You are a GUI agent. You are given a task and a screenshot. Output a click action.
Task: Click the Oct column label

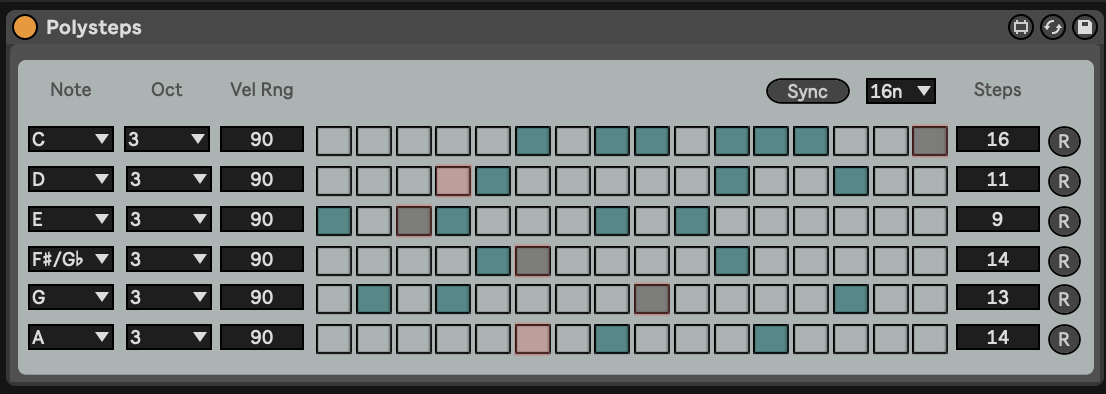[166, 90]
